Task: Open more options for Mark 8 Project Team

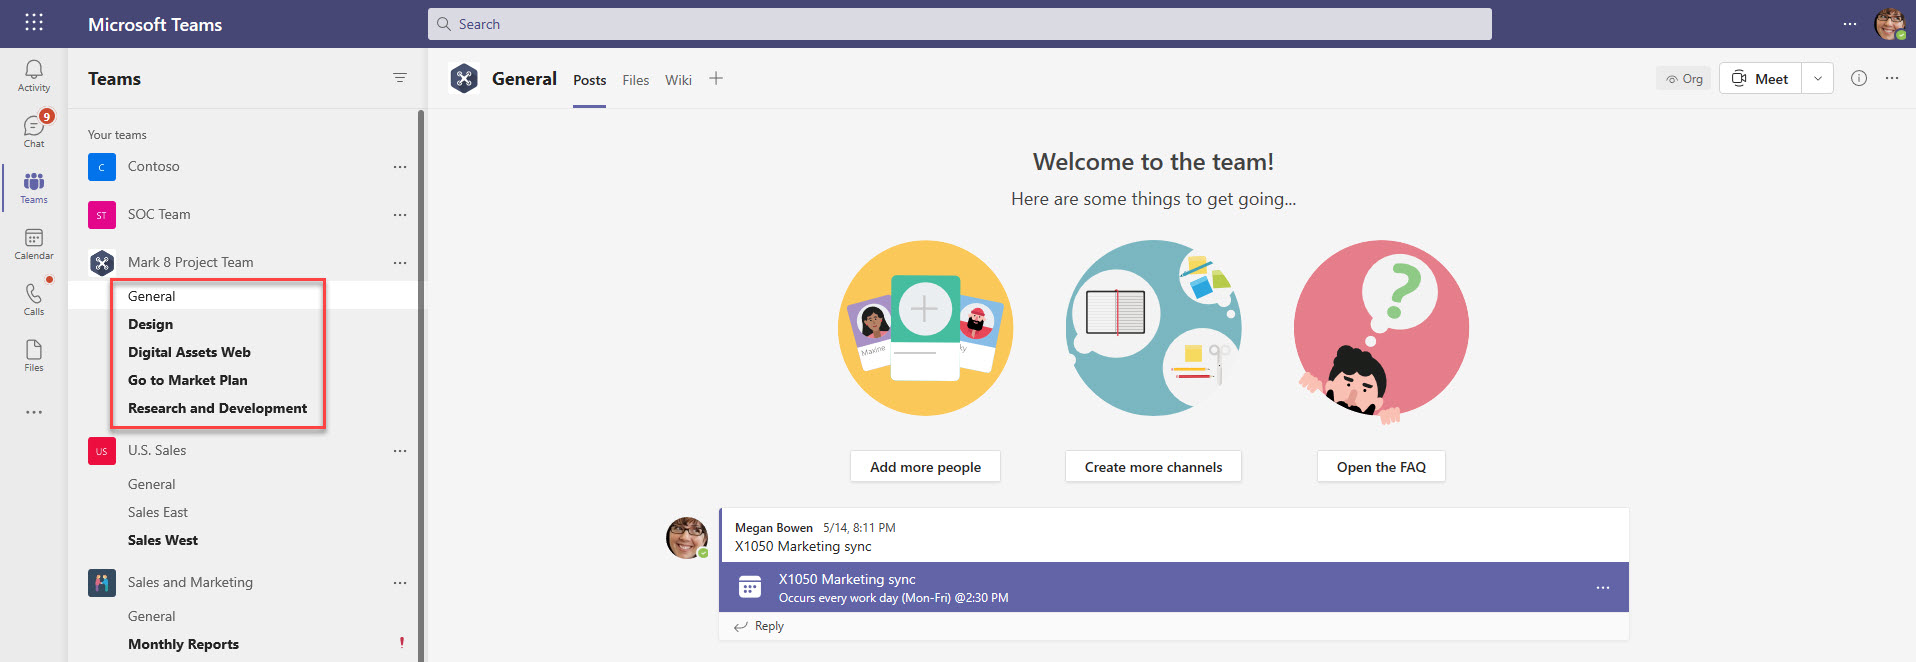Action: (400, 263)
